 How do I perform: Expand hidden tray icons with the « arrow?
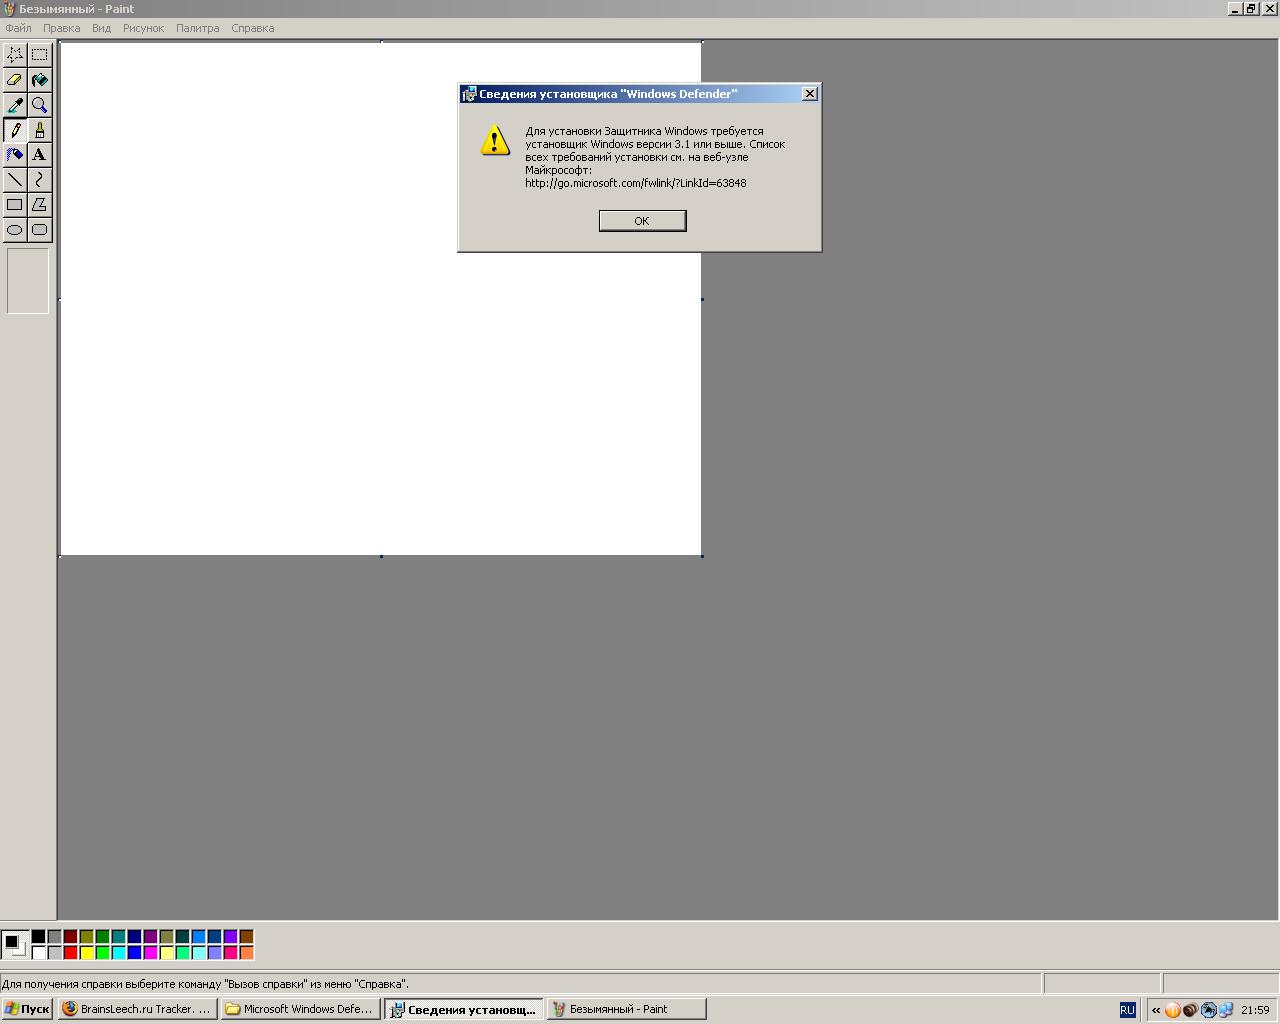tap(1156, 1010)
